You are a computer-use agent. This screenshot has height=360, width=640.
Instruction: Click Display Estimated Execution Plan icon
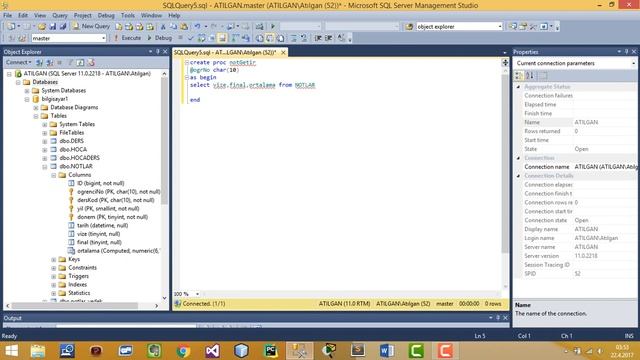(x=201, y=38)
